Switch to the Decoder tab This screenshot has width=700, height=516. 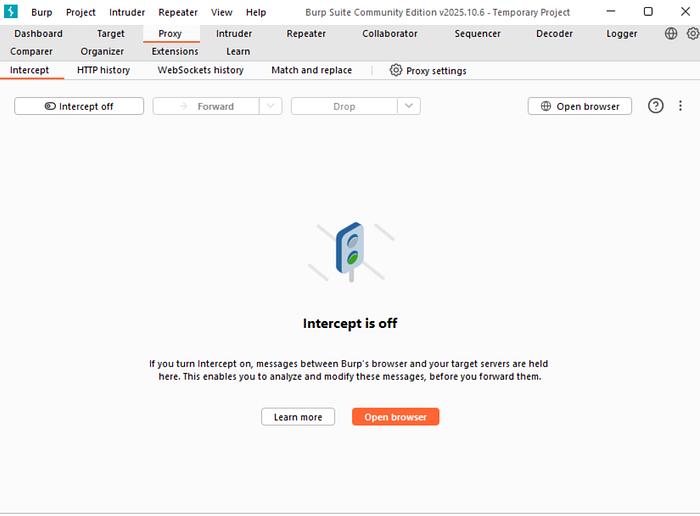pos(554,34)
